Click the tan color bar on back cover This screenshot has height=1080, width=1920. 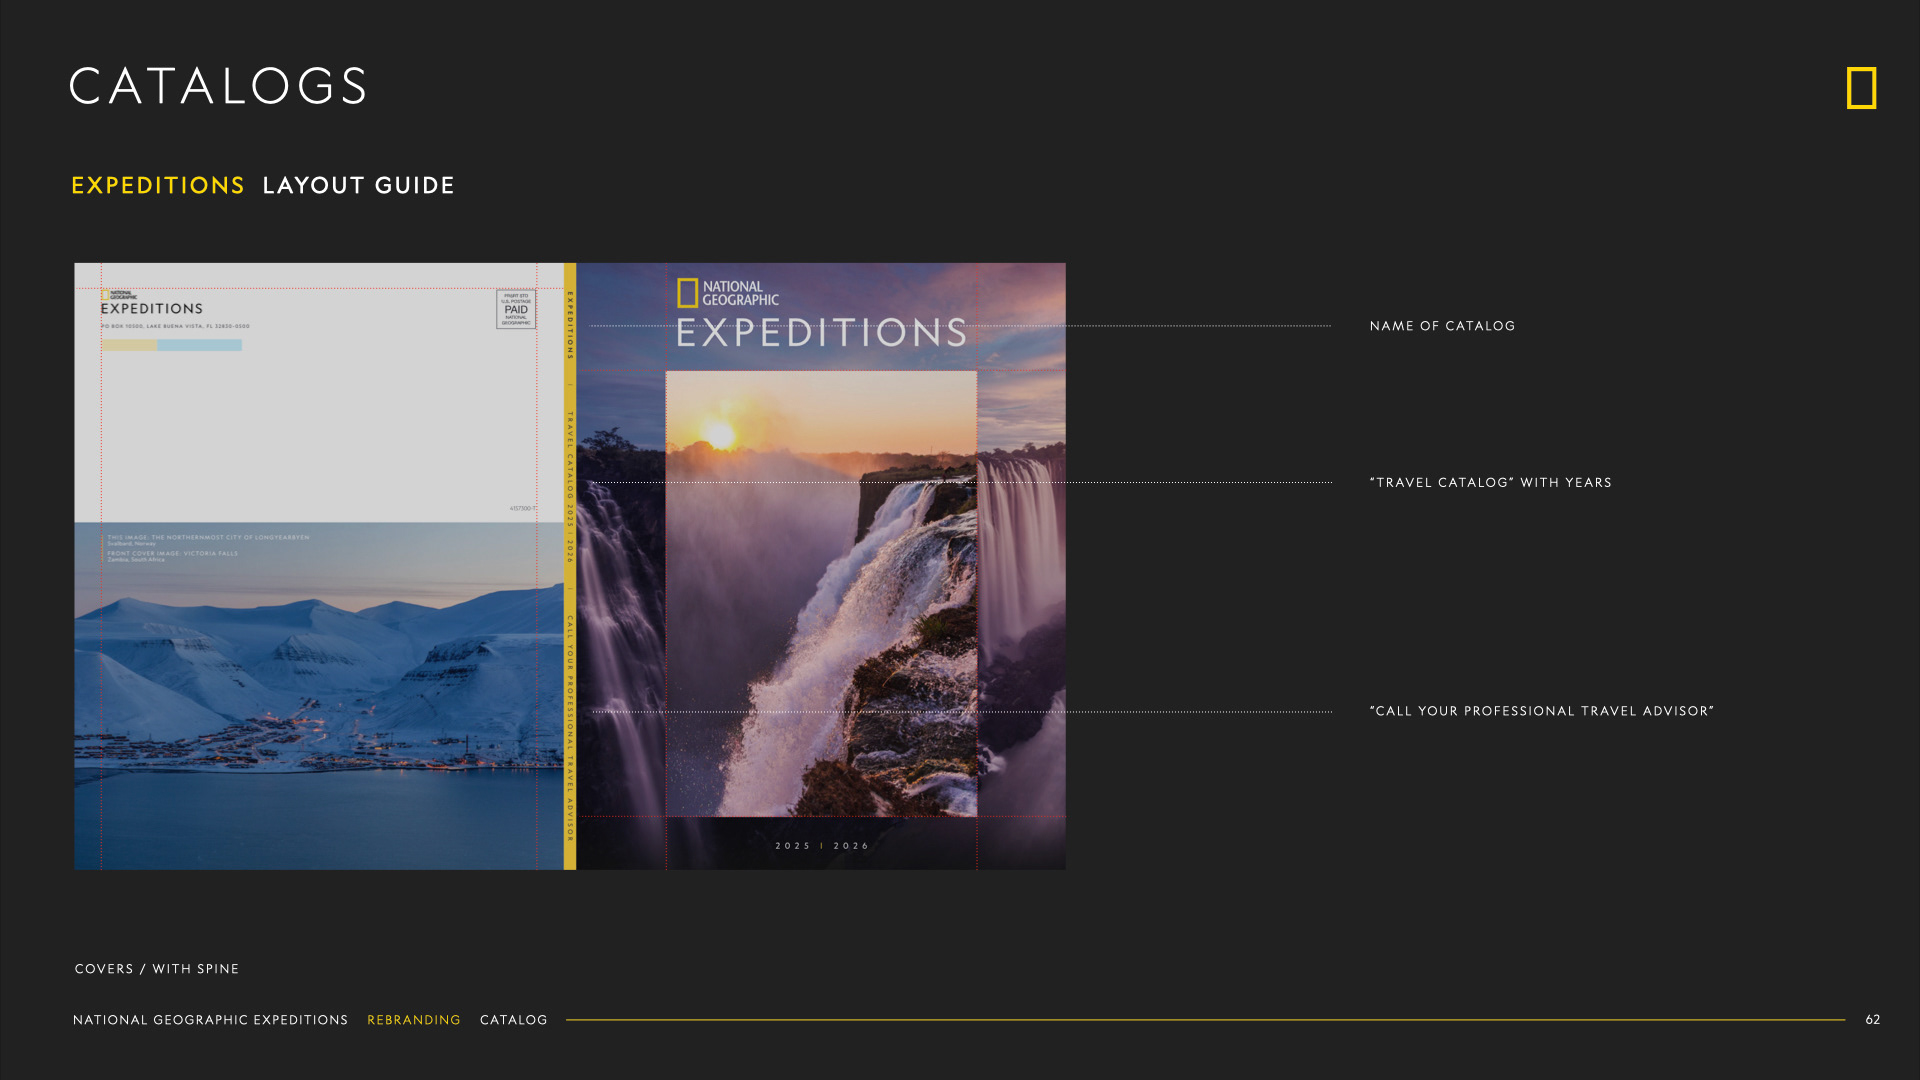(x=129, y=345)
